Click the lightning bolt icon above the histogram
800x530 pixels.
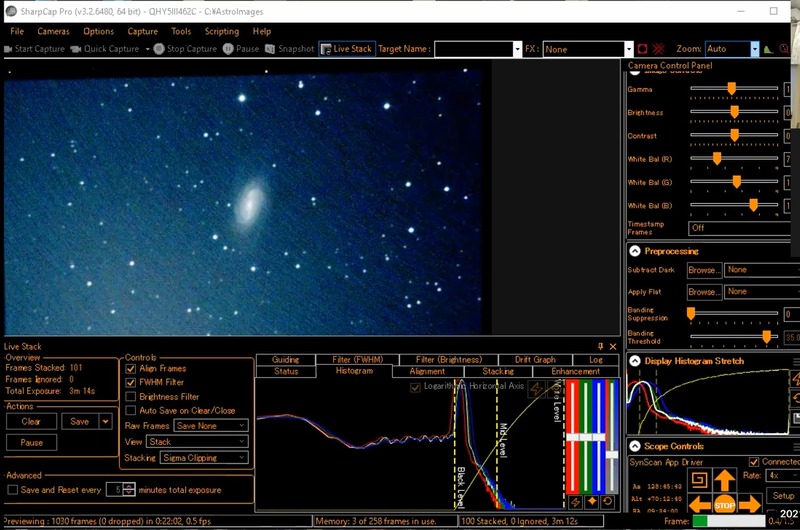[536, 389]
